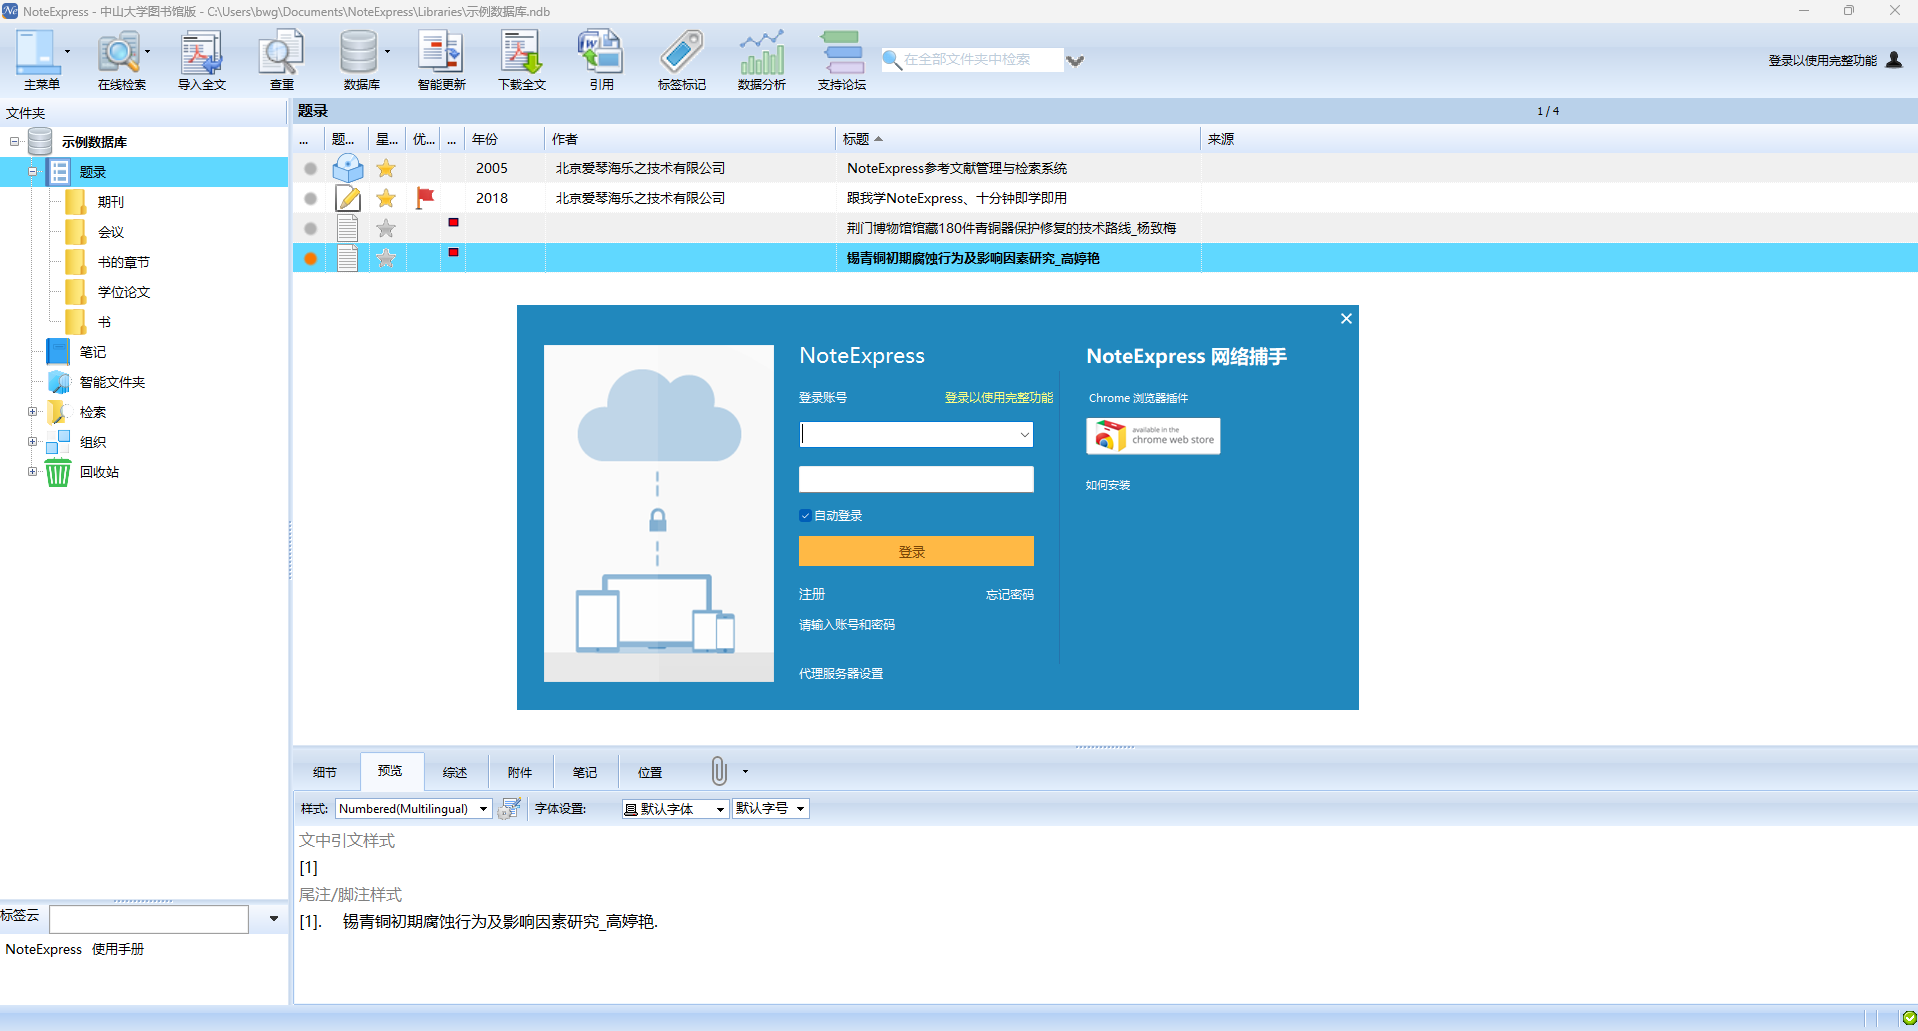Expand the search scope dropdown chevron
Image resolution: width=1918 pixels, height=1031 pixels.
pyautogui.click(x=1075, y=61)
